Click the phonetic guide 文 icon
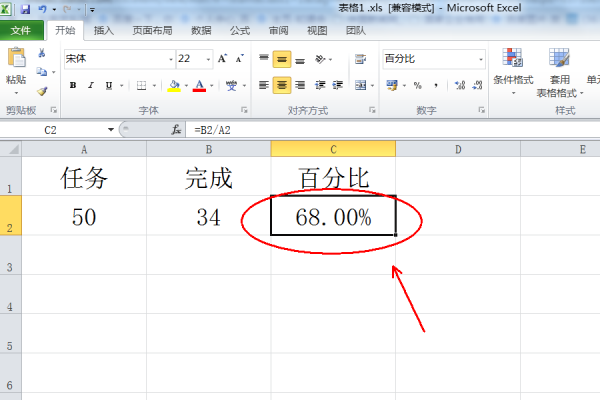This screenshot has width=600, height=400. pos(231,85)
